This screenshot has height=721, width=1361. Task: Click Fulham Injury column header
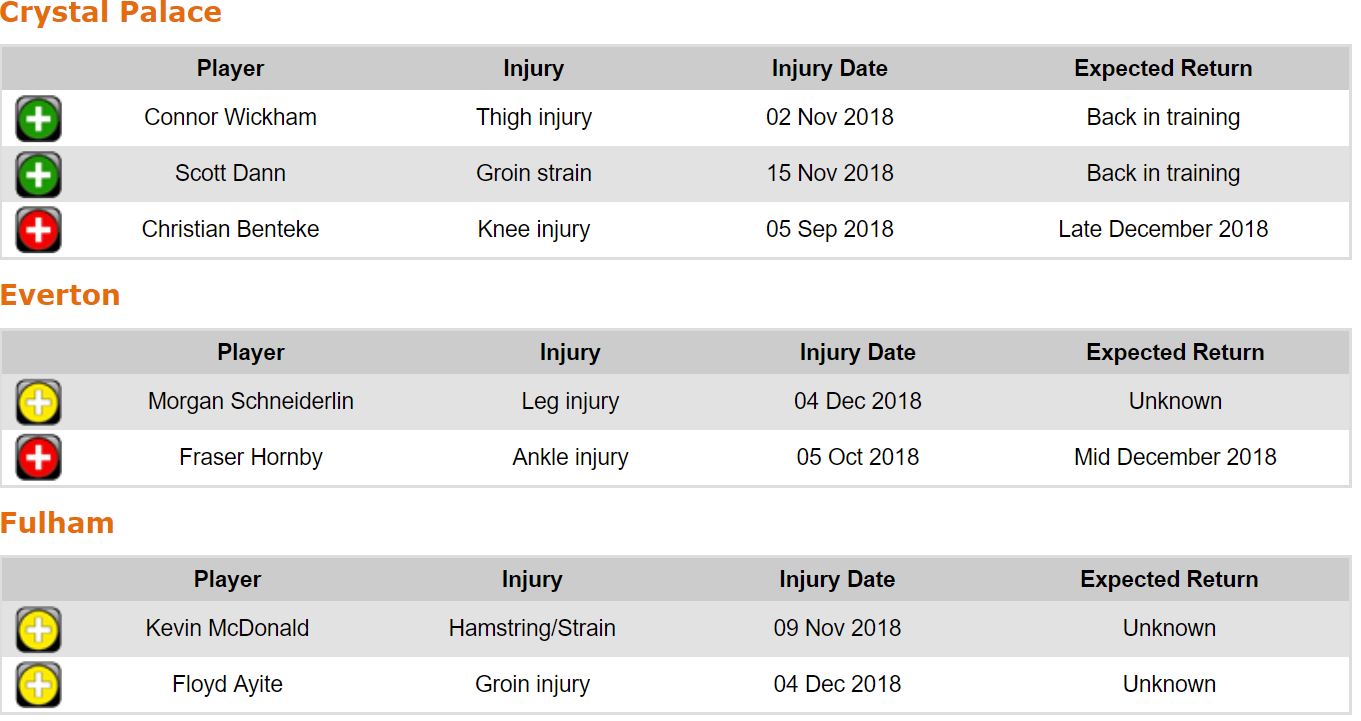(532, 580)
